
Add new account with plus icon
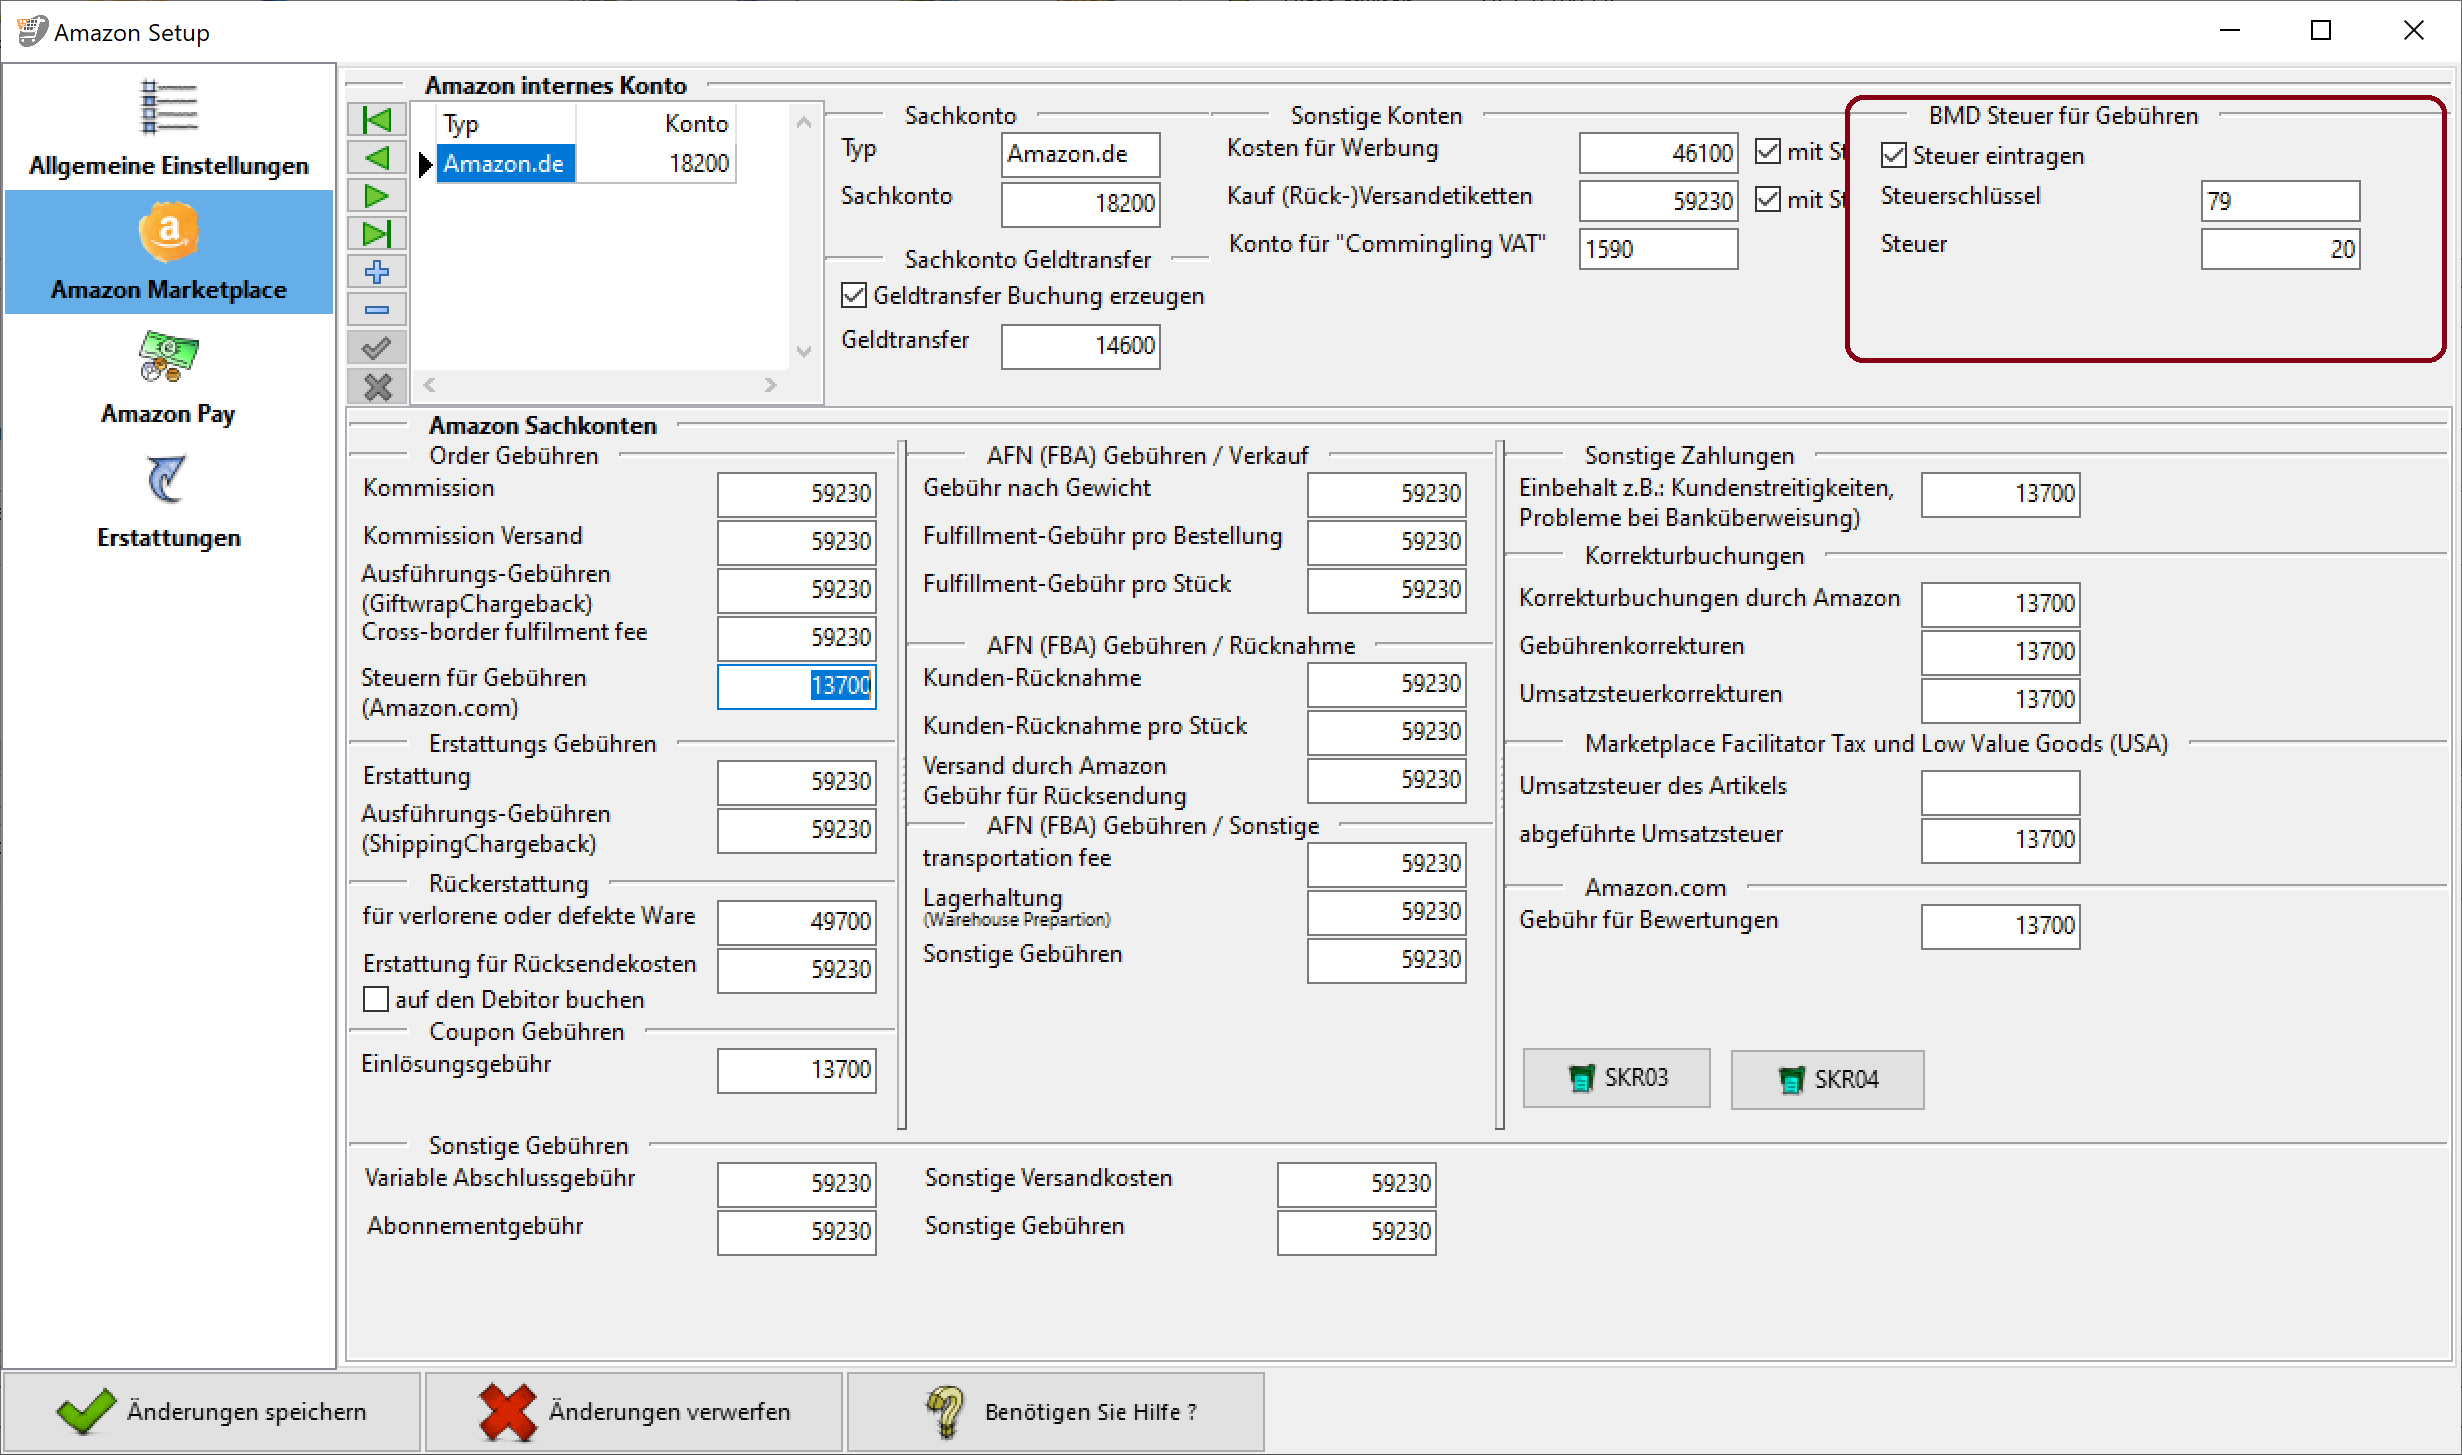point(377,272)
